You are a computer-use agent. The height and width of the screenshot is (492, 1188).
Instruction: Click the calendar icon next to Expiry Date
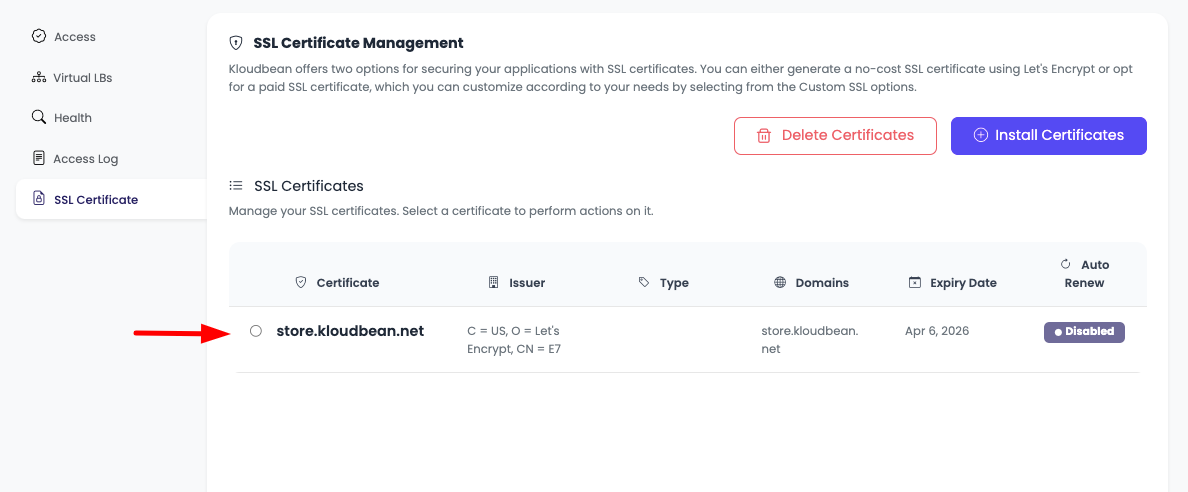pyautogui.click(x=914, y=283)
